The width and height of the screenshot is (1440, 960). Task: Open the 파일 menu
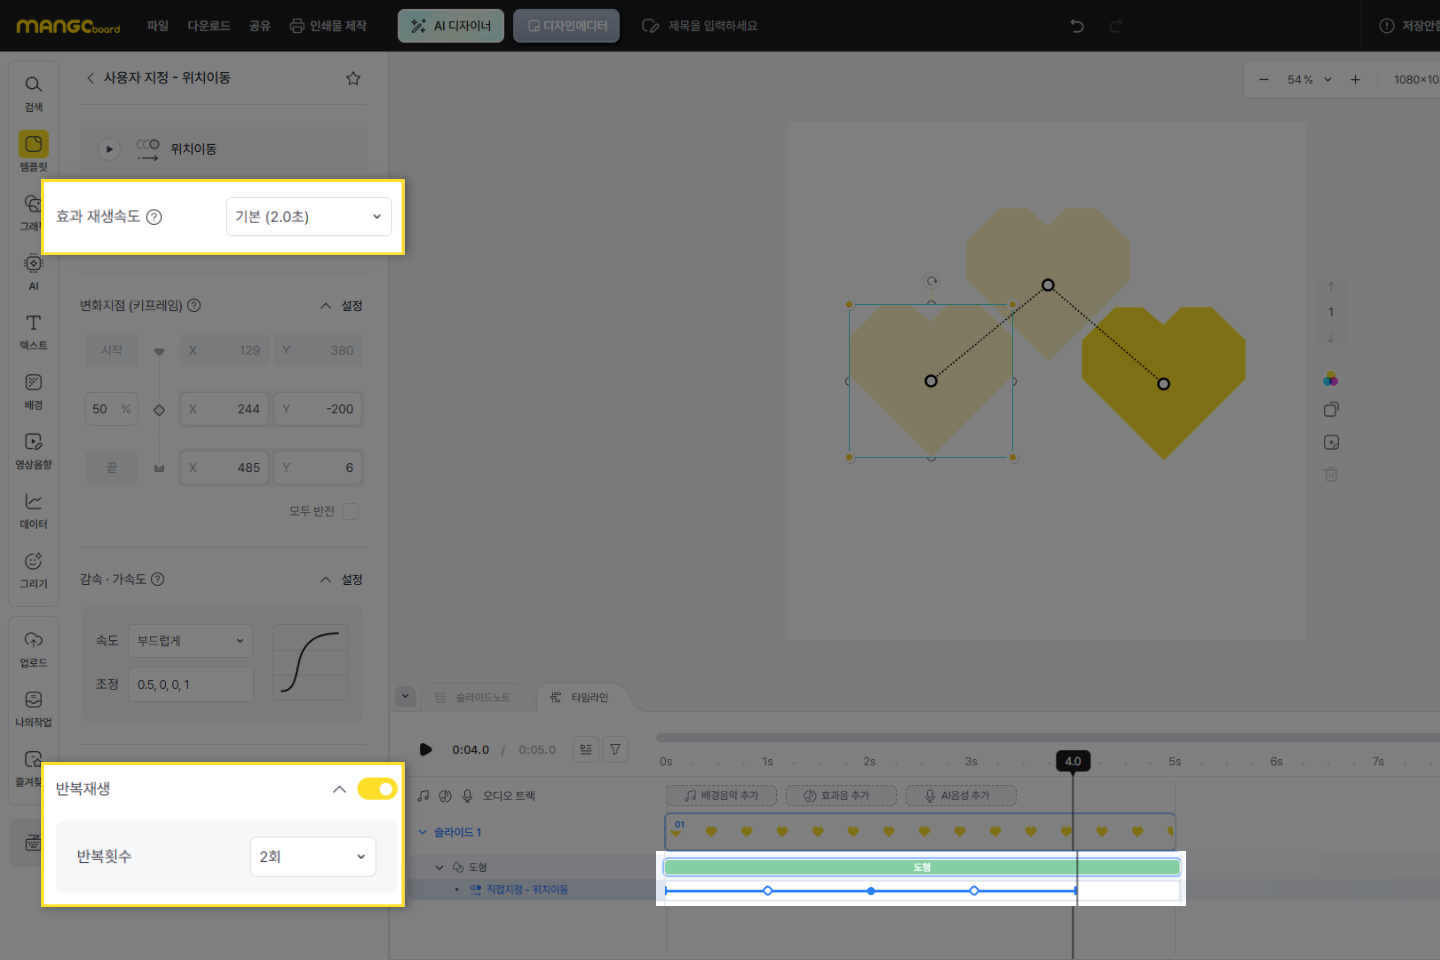(157, 26)
